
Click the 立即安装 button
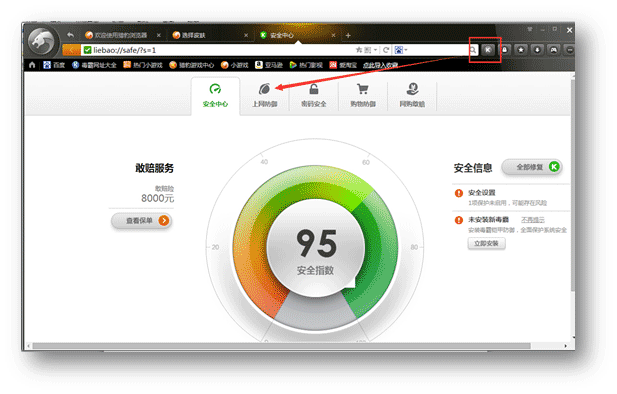486,244
